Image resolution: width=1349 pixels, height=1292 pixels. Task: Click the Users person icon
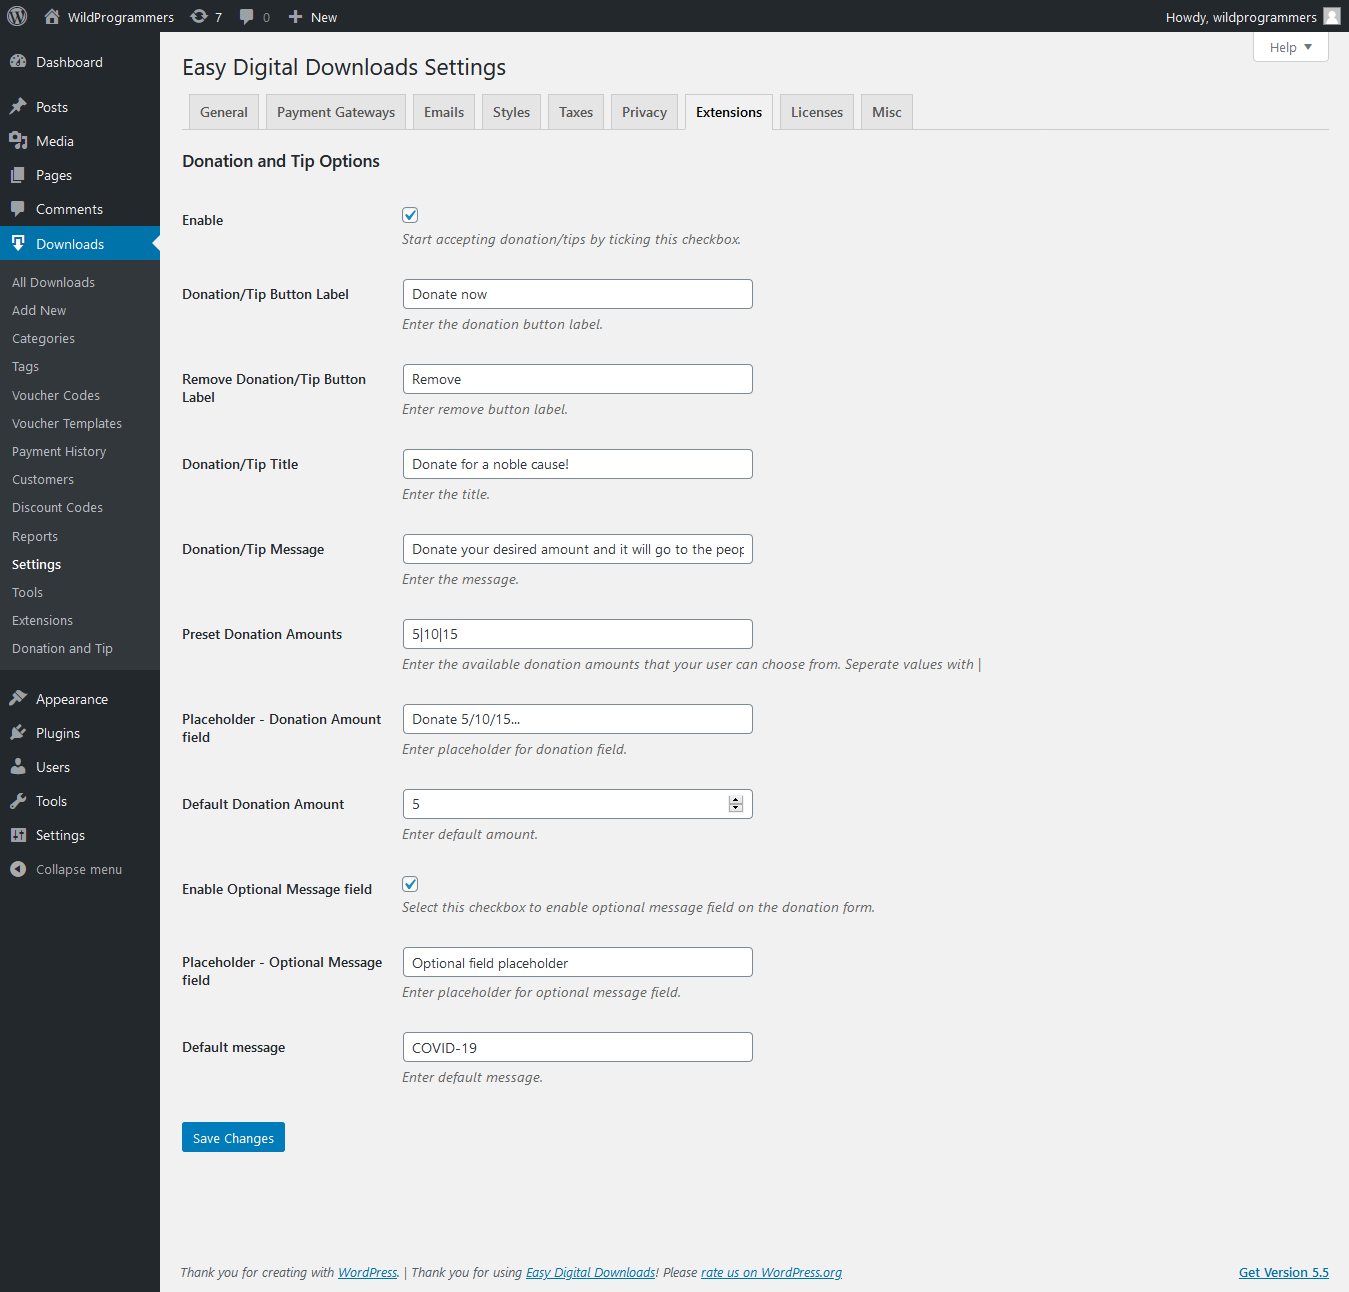click(x=18, y=766)
